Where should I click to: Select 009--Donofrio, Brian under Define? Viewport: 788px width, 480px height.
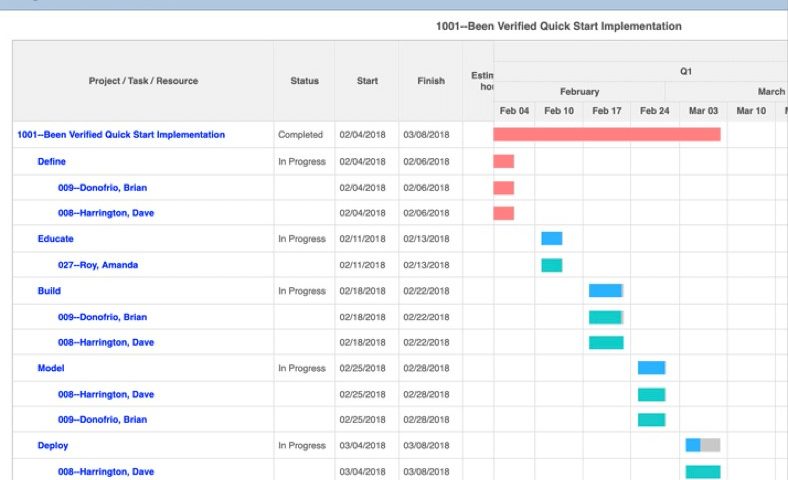(x=103, y=187)
